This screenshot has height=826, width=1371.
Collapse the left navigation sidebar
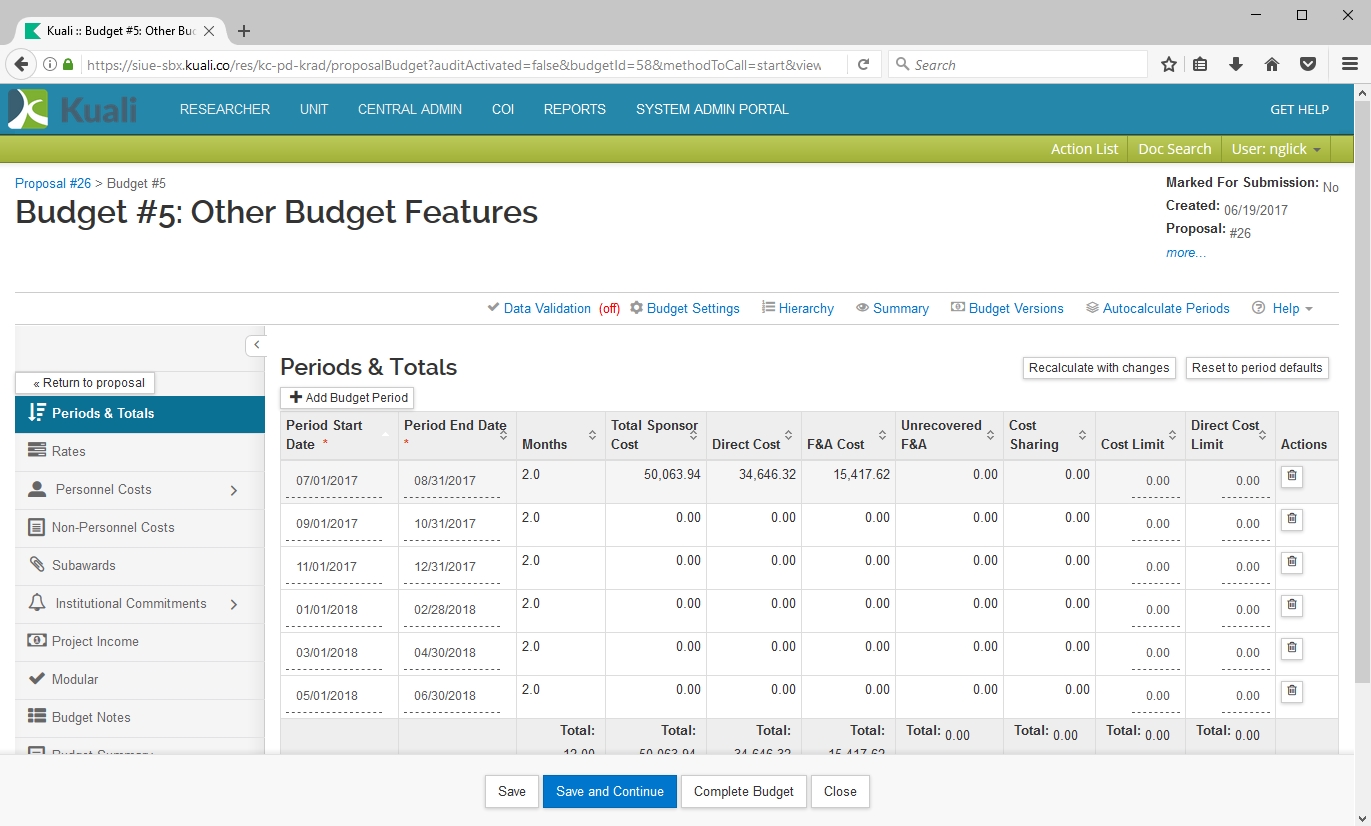tap(256, 345)
